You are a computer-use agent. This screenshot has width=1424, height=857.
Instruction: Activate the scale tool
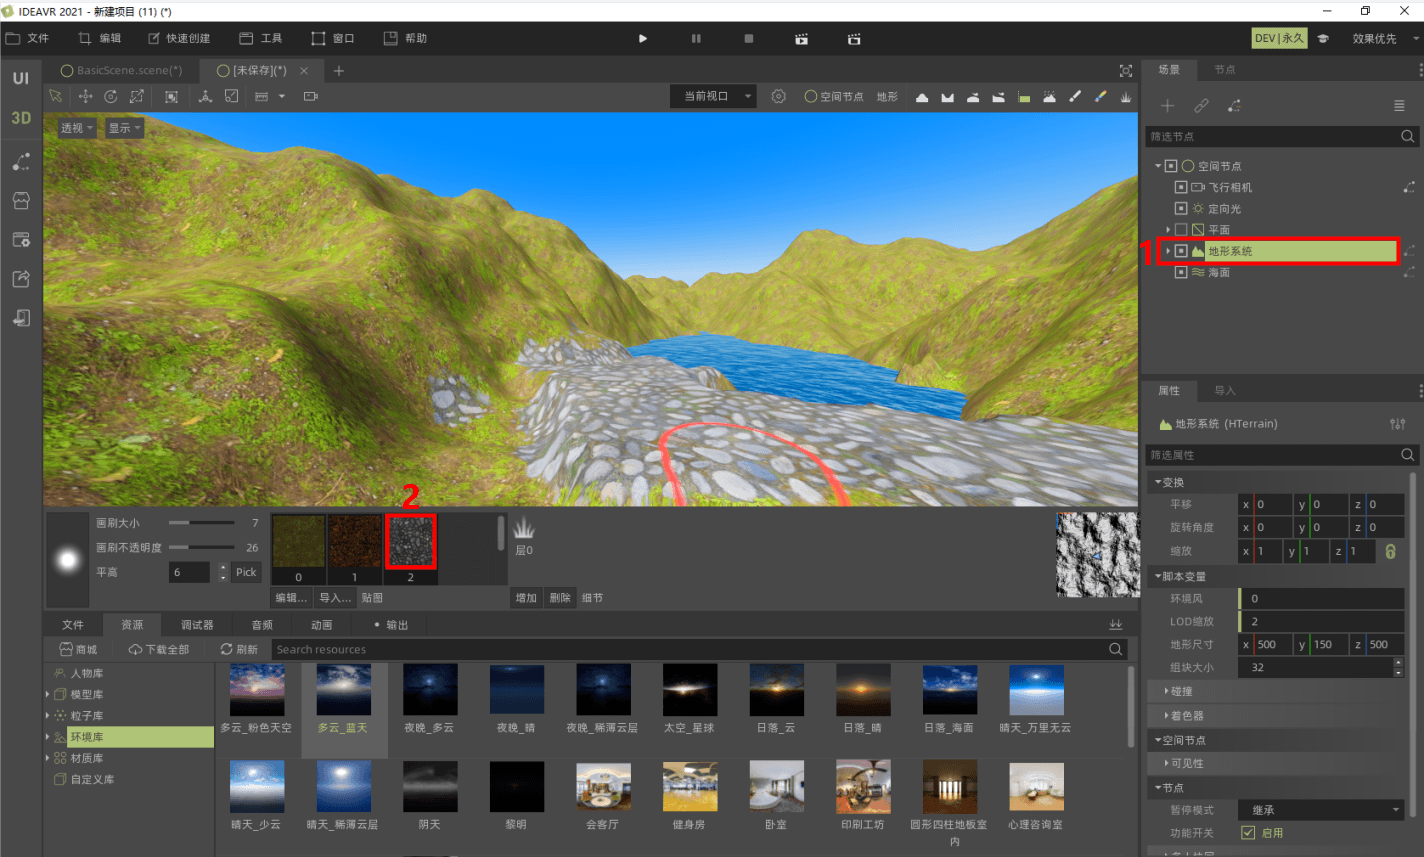click(x=137, y=96)
